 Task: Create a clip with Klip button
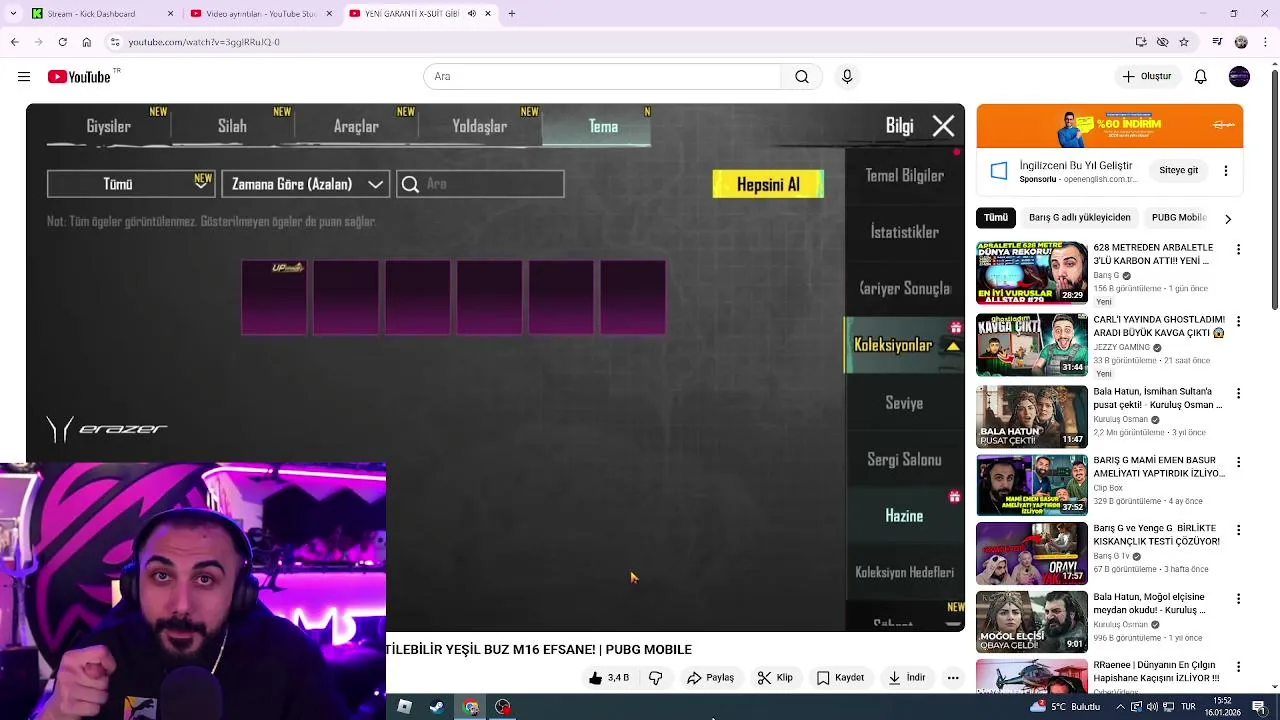click(x=775, y=678)
